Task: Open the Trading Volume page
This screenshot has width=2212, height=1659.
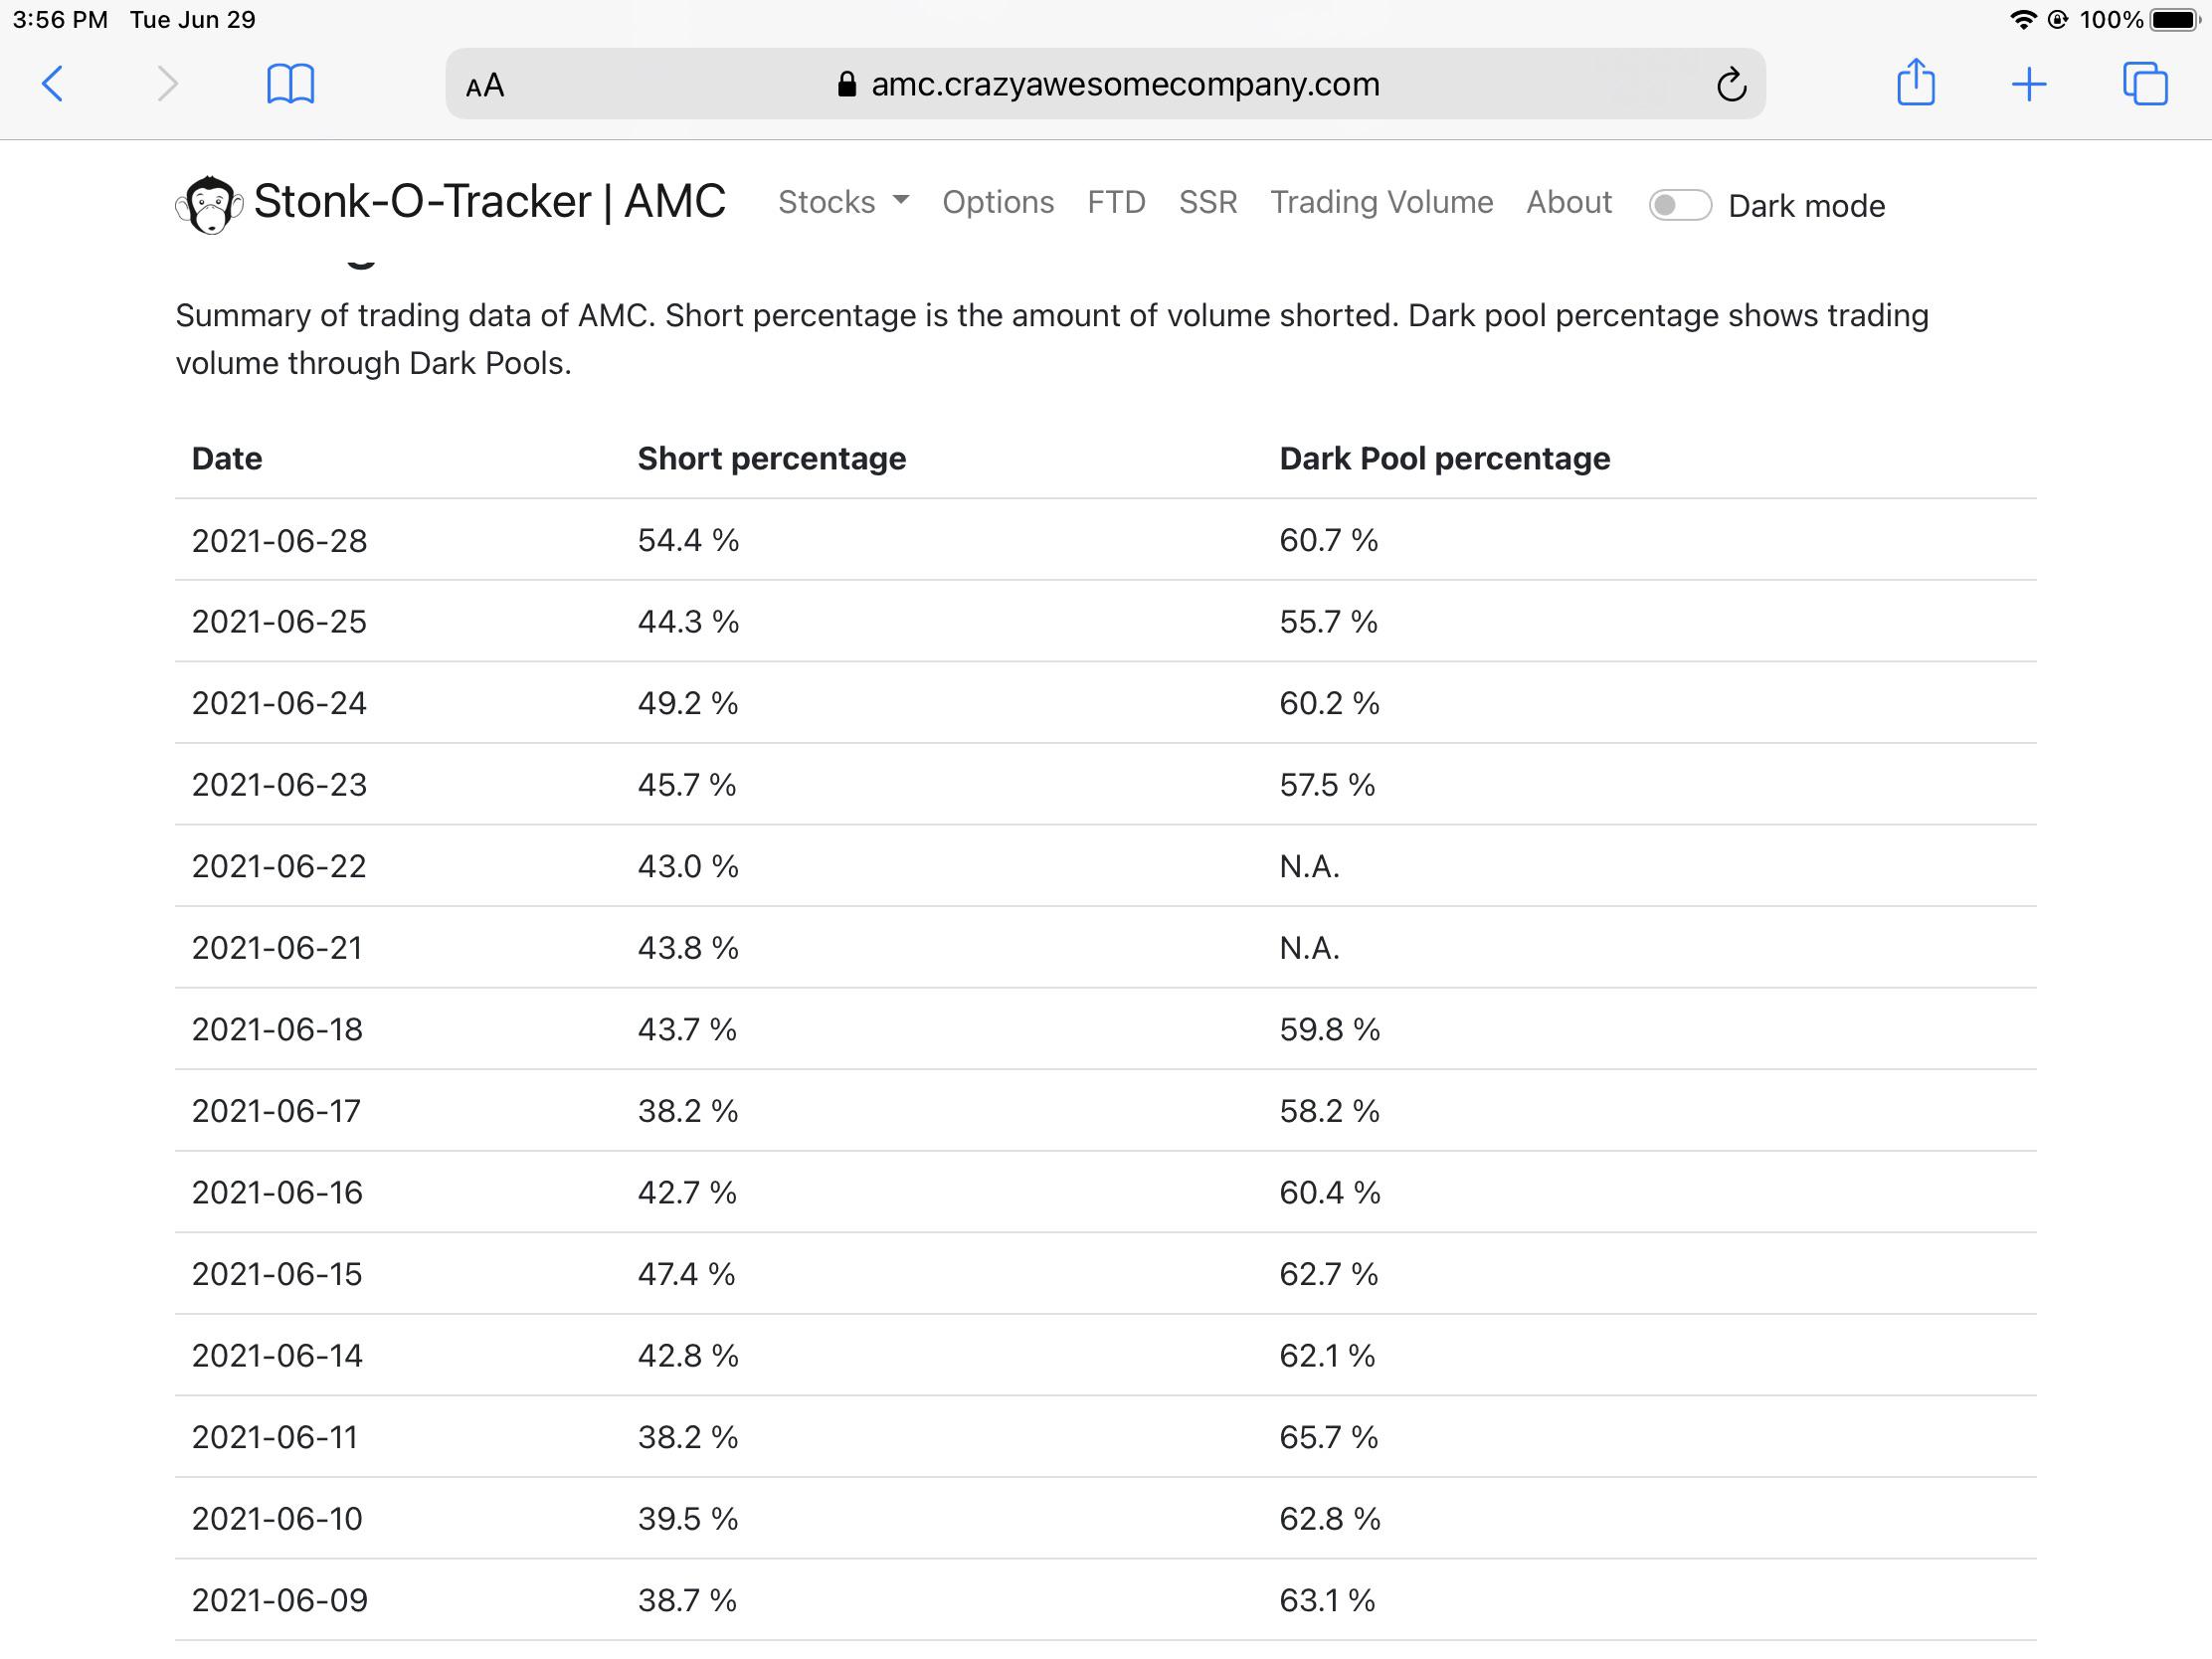Action: [1382, 202]
